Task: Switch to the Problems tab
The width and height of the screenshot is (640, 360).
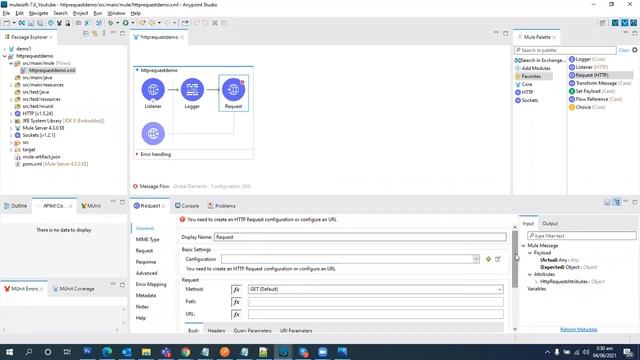Action: click(222, 206)
